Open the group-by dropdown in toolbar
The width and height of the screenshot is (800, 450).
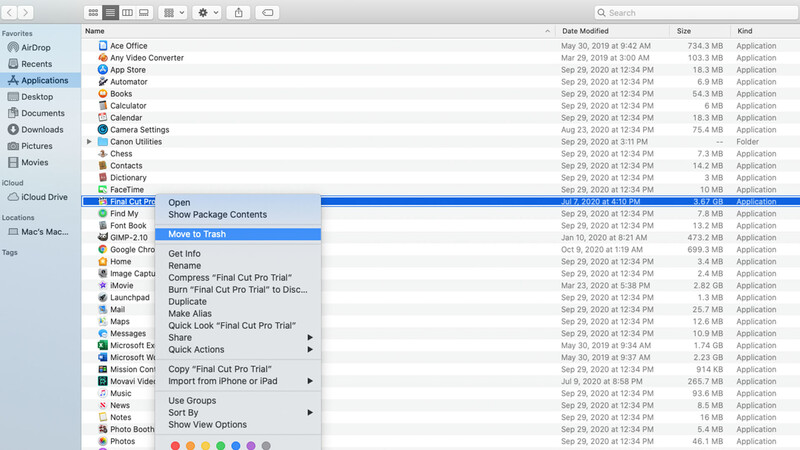click(x=173, y=12)
